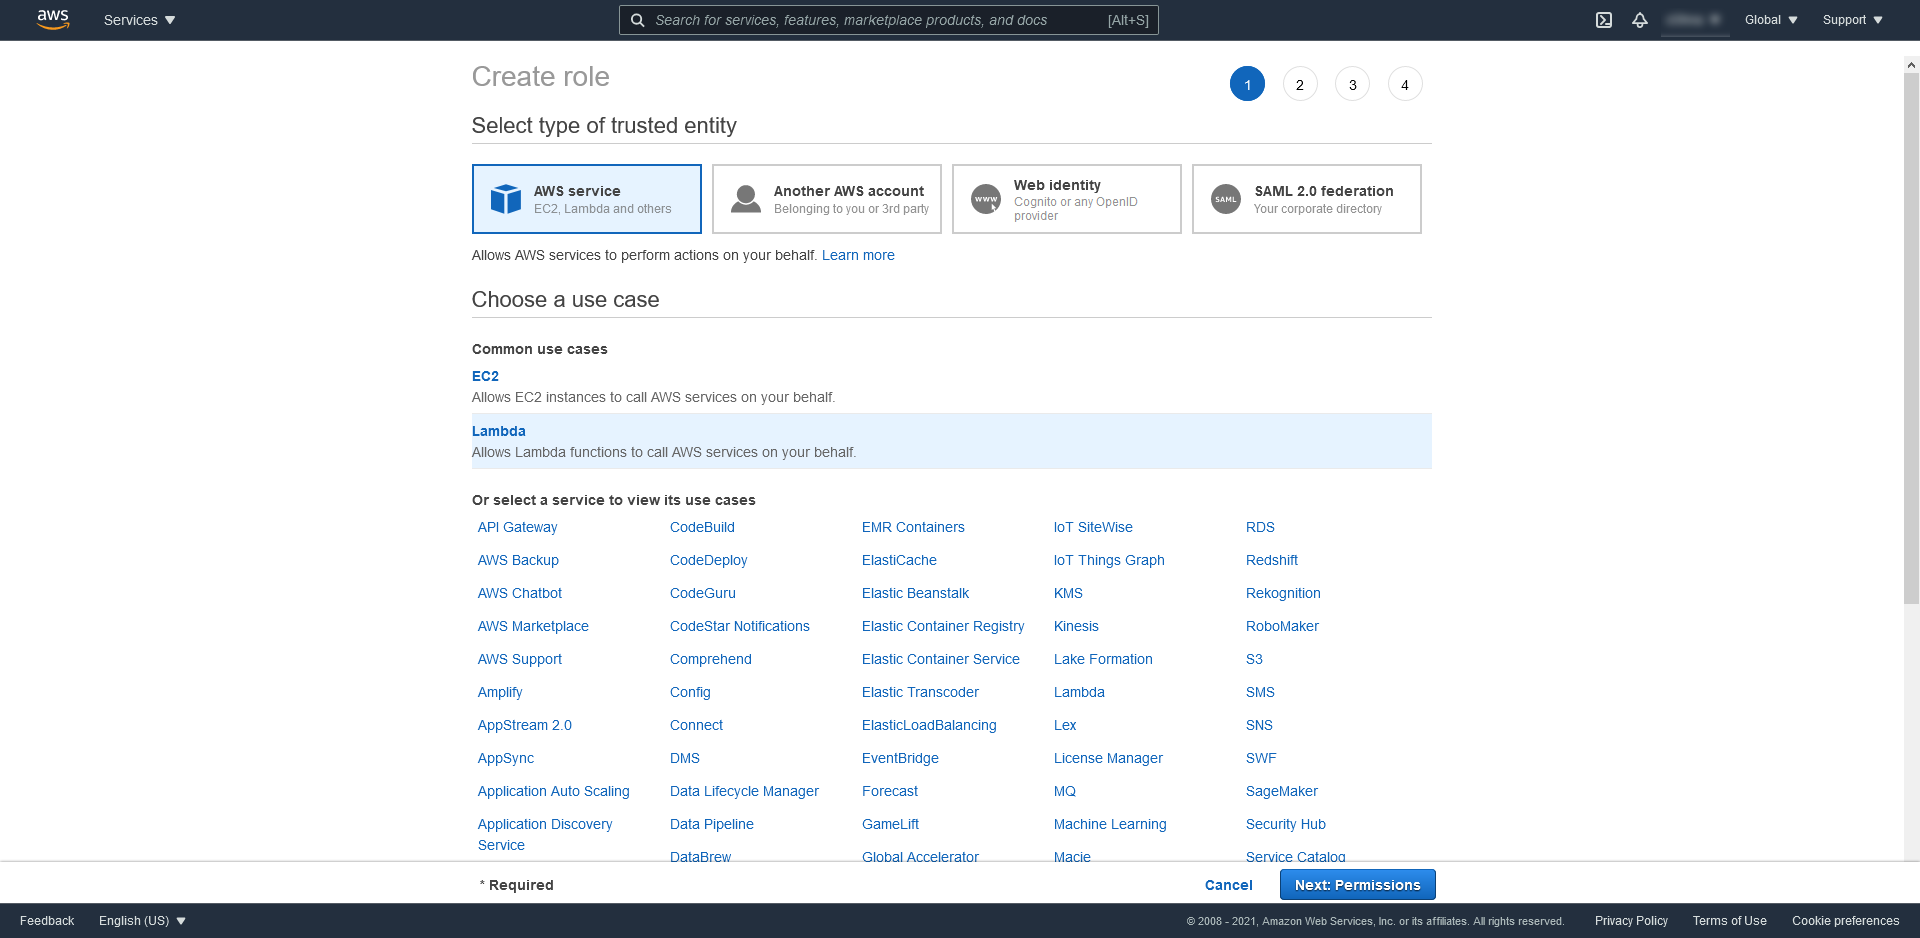1920x938 pixels.
Task: Click the AWS logo home icon
Action: point(53,20)
